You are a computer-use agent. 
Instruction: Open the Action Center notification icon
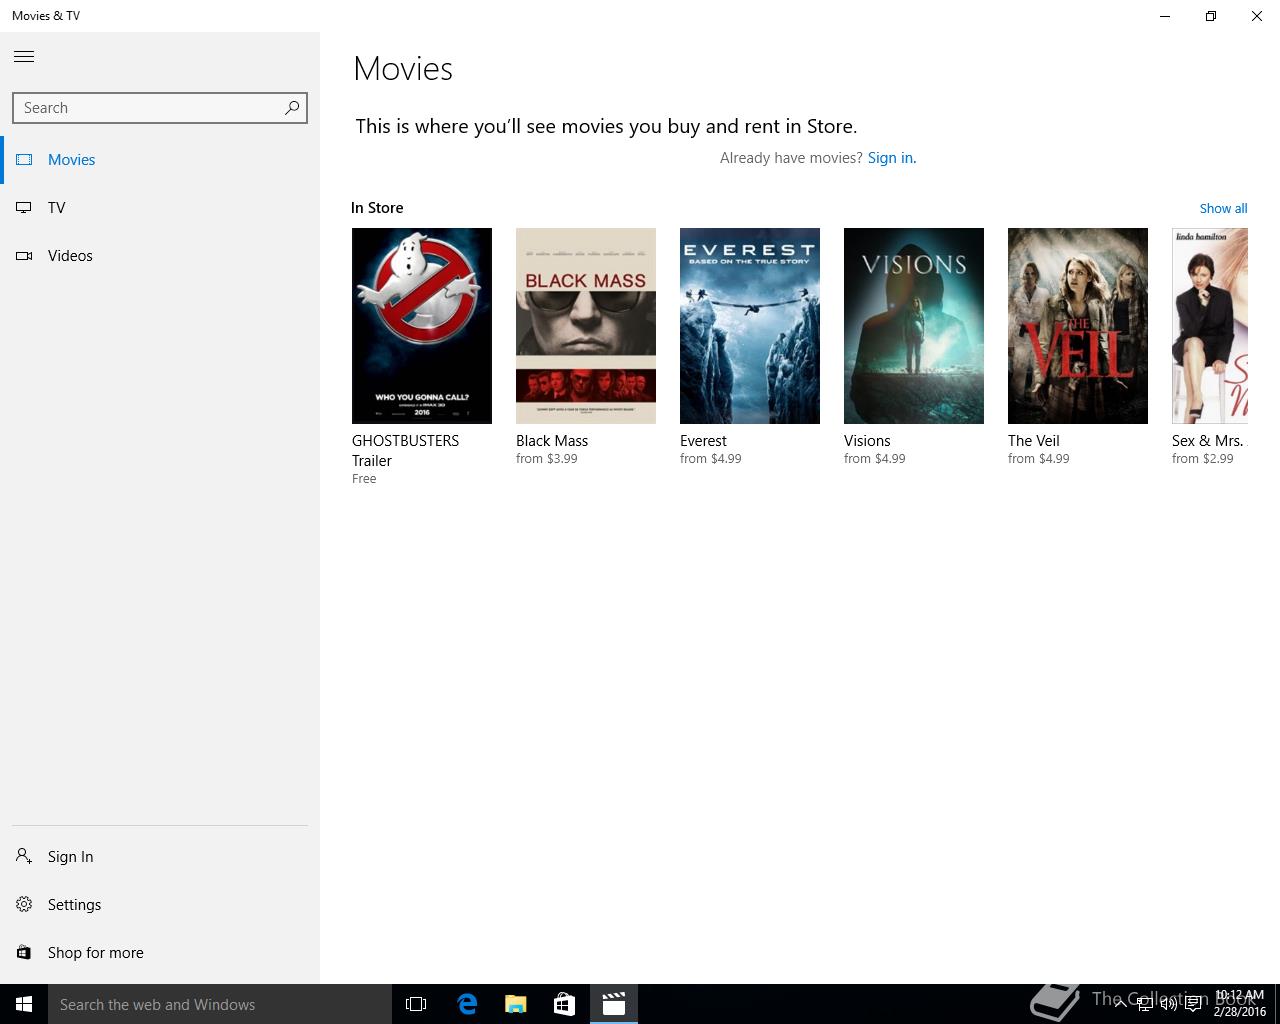click(x=1193, y=1004)
